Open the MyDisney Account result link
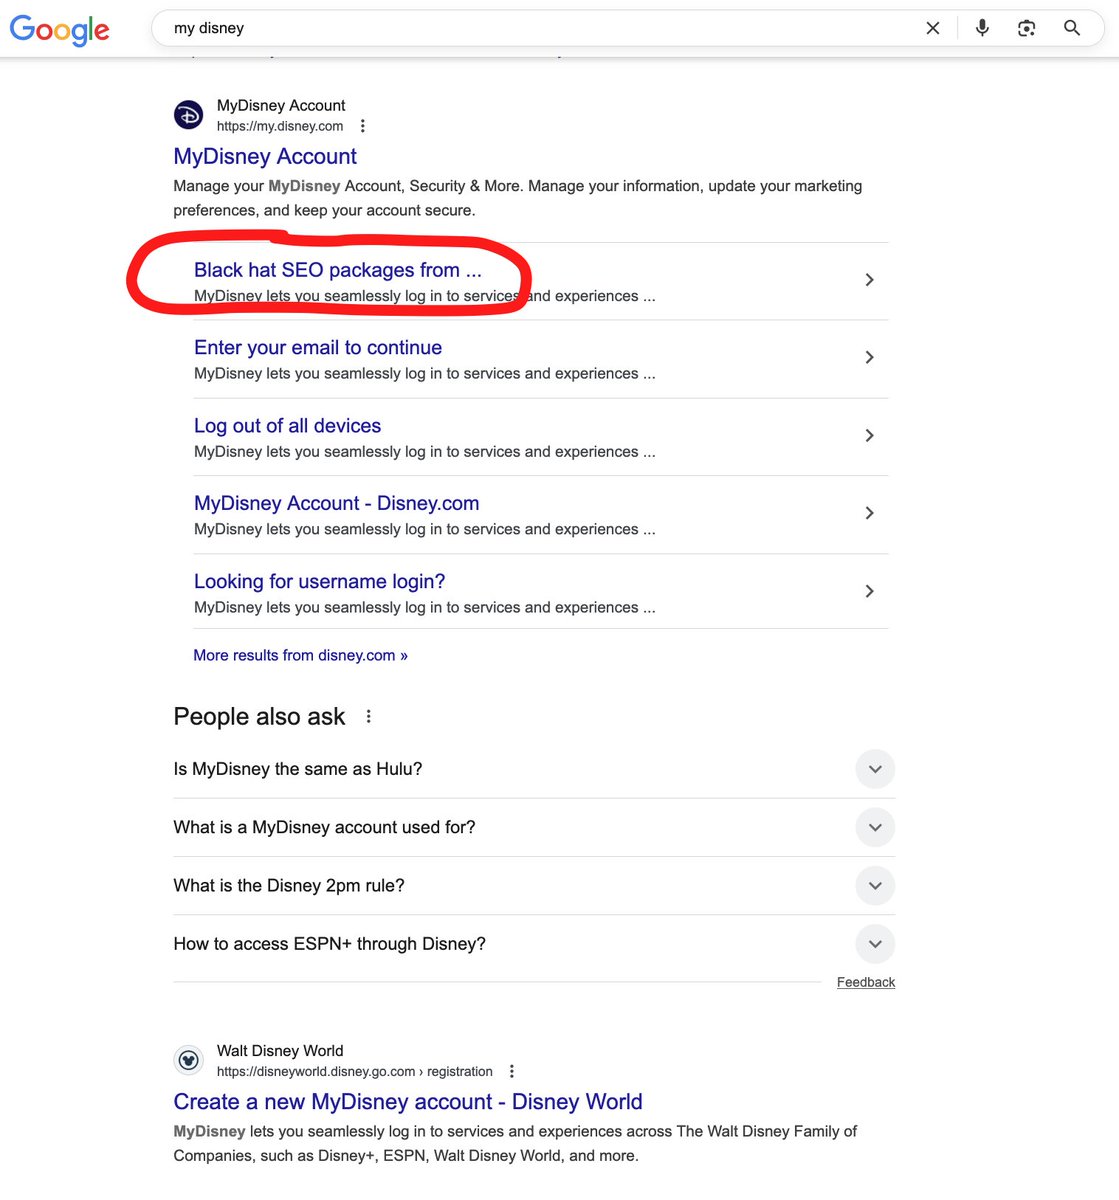The width and height of the screenshot is (1119, 1200). [264, 156]
